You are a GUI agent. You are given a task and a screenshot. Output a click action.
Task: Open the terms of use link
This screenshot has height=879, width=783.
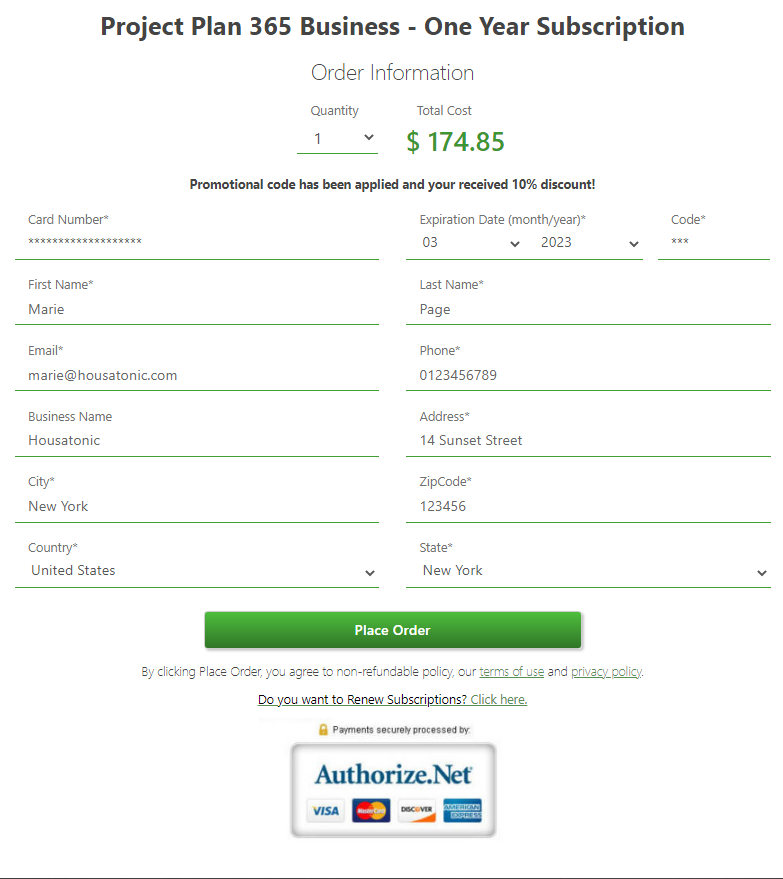click(x=511, y=672)
